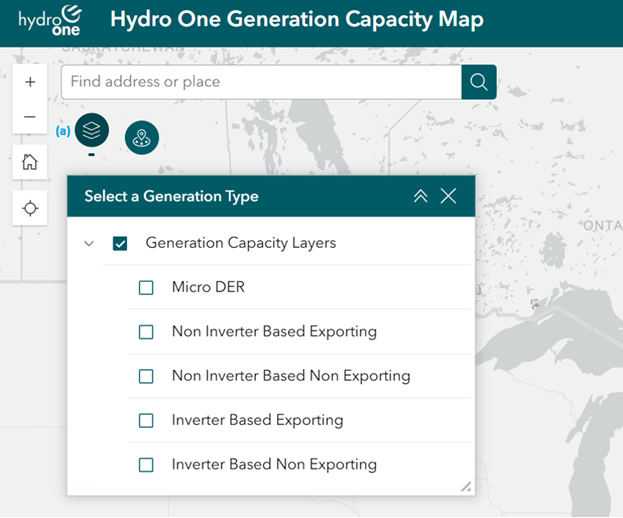Close the Select a Generation Type panel
Image resolution: width=623 pixels, height=518 pixels.
click(448, 196)
